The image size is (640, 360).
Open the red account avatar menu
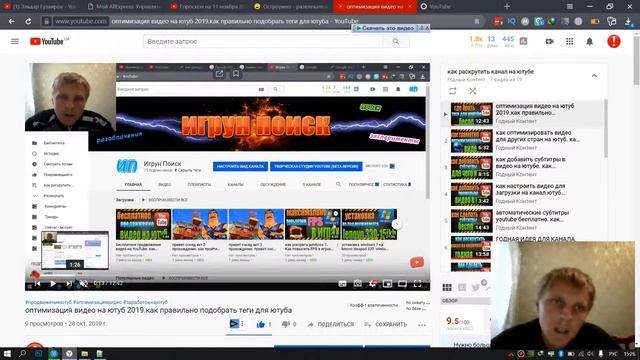click(x=613, y=41)
